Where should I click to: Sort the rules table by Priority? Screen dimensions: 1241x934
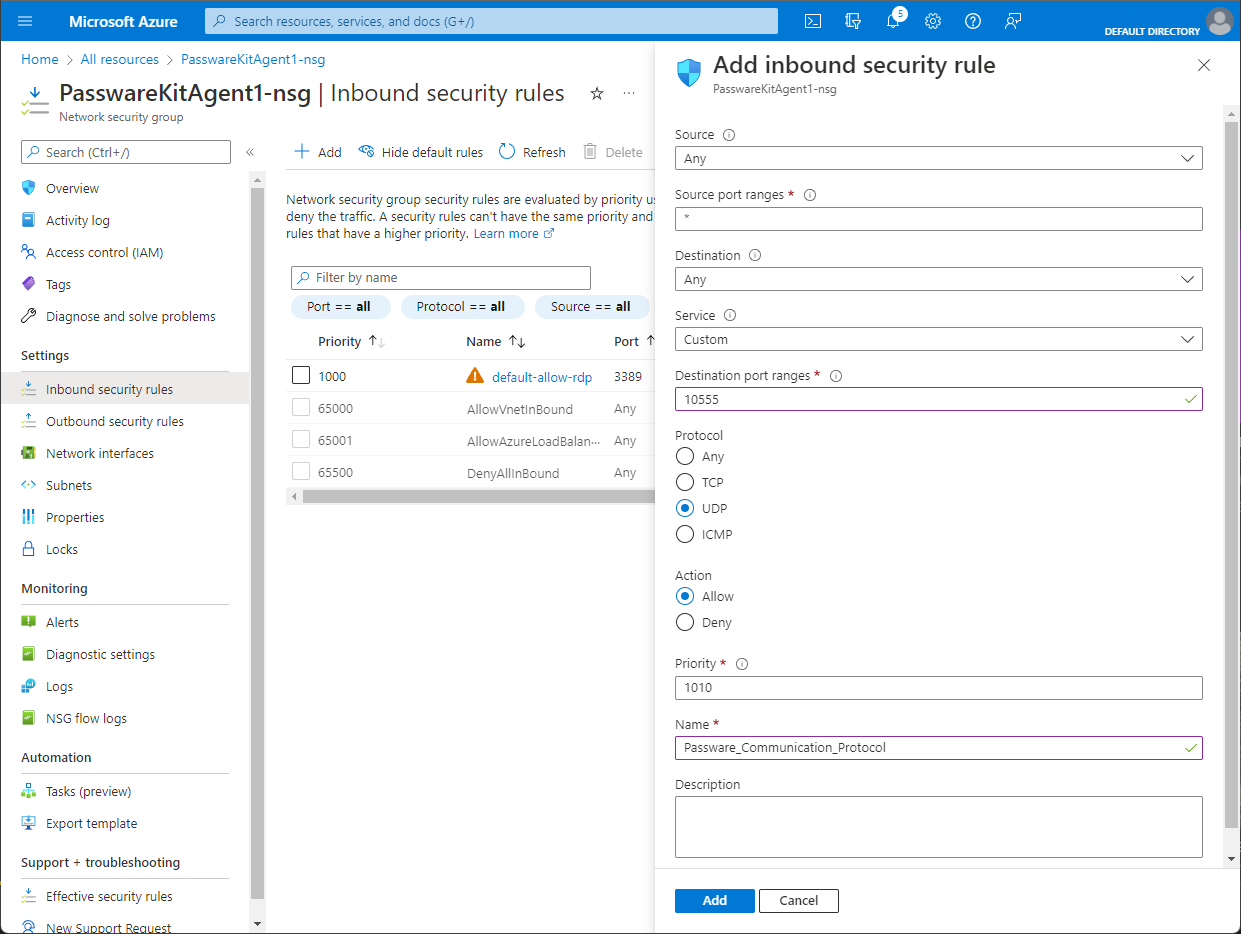[352, 342]
